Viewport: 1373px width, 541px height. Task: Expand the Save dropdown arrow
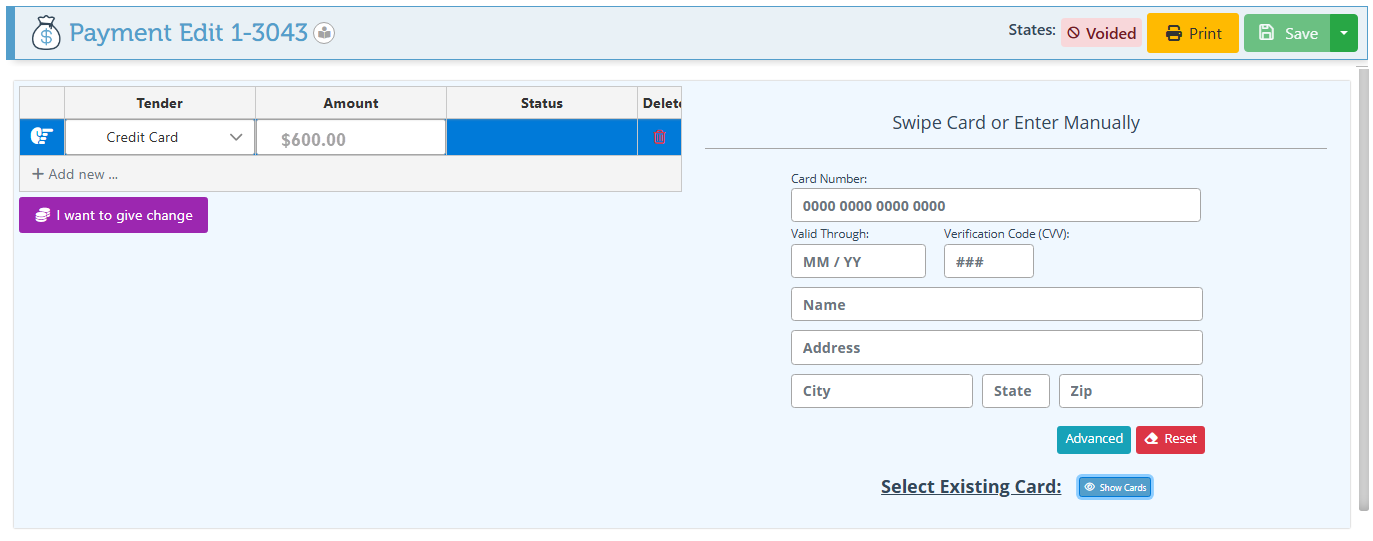1343,33
